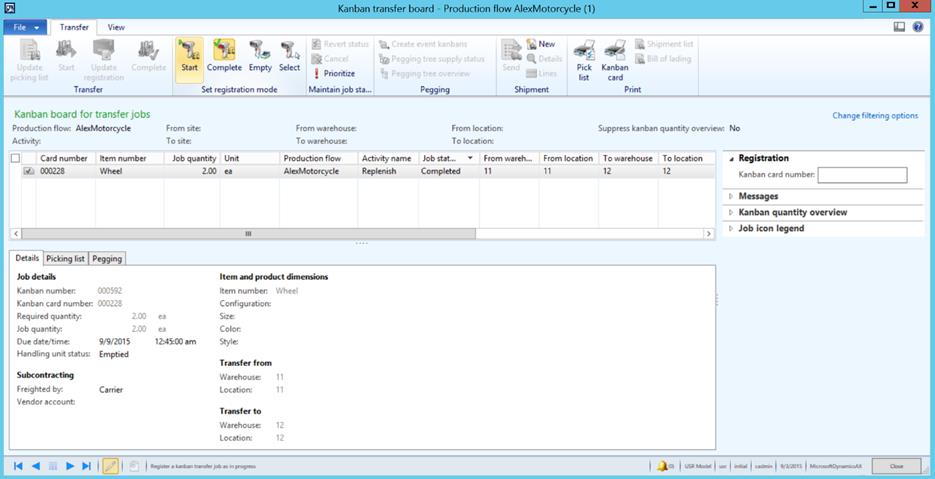Switch to the View ribbon tab

116,27
